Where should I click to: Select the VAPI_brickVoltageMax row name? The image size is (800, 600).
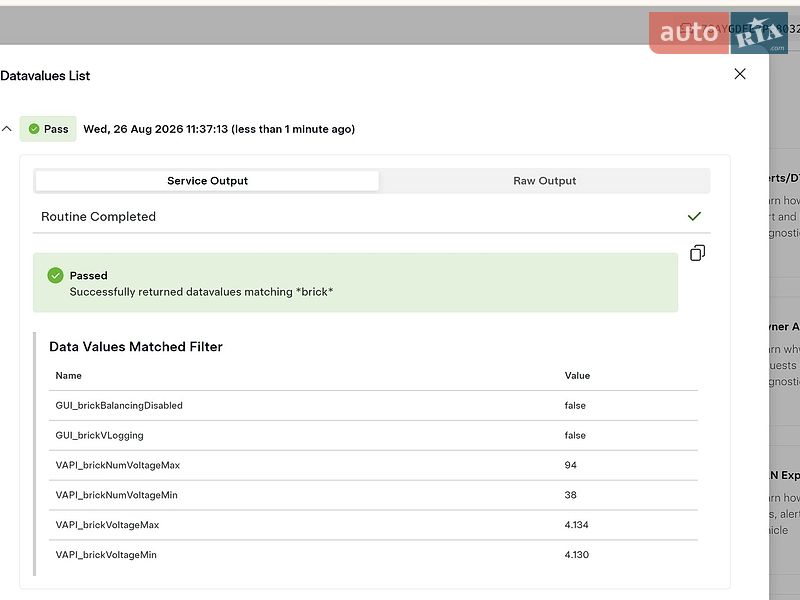(107, 525)
